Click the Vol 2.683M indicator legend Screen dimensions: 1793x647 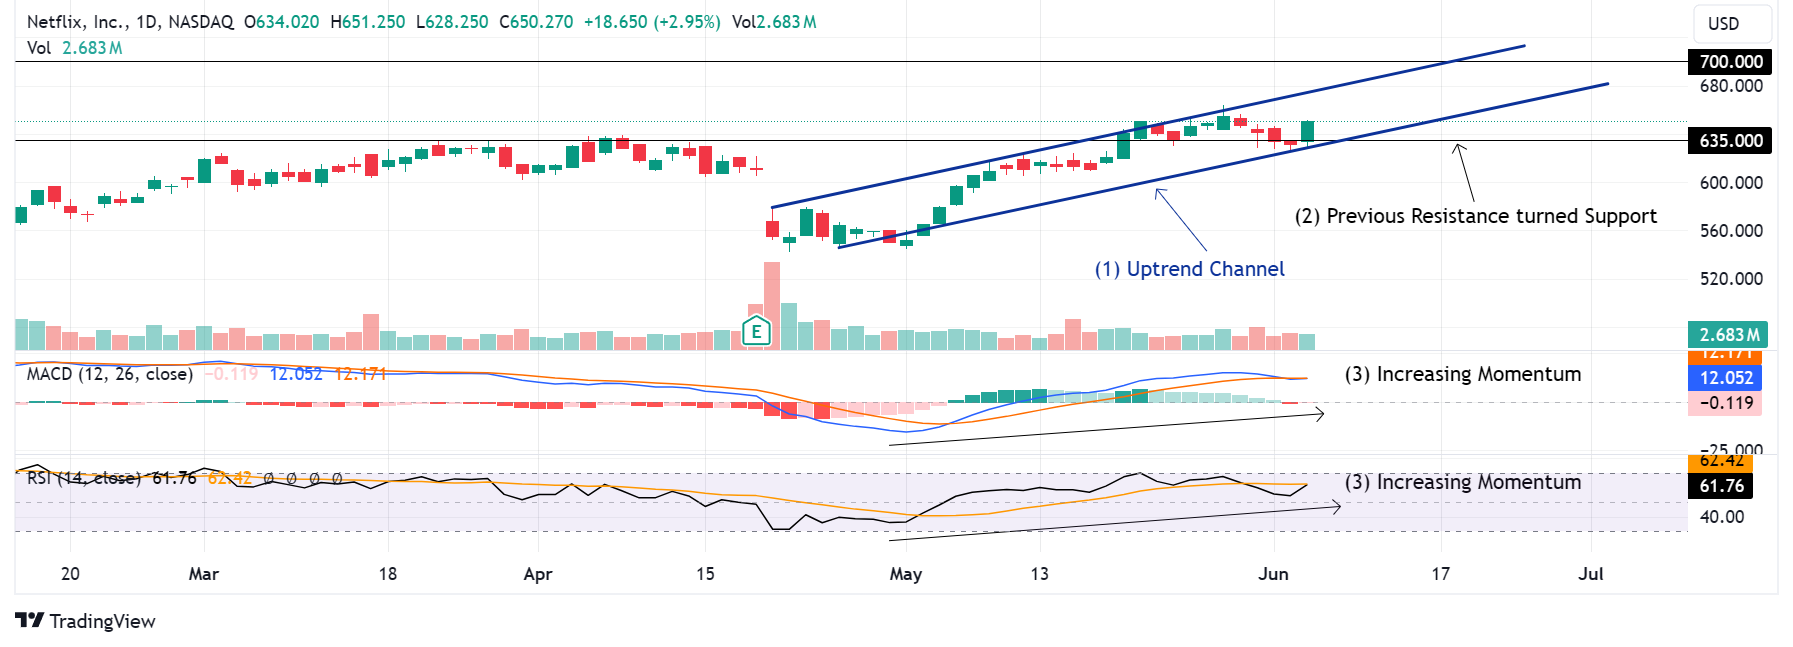(x=75, y=48)
